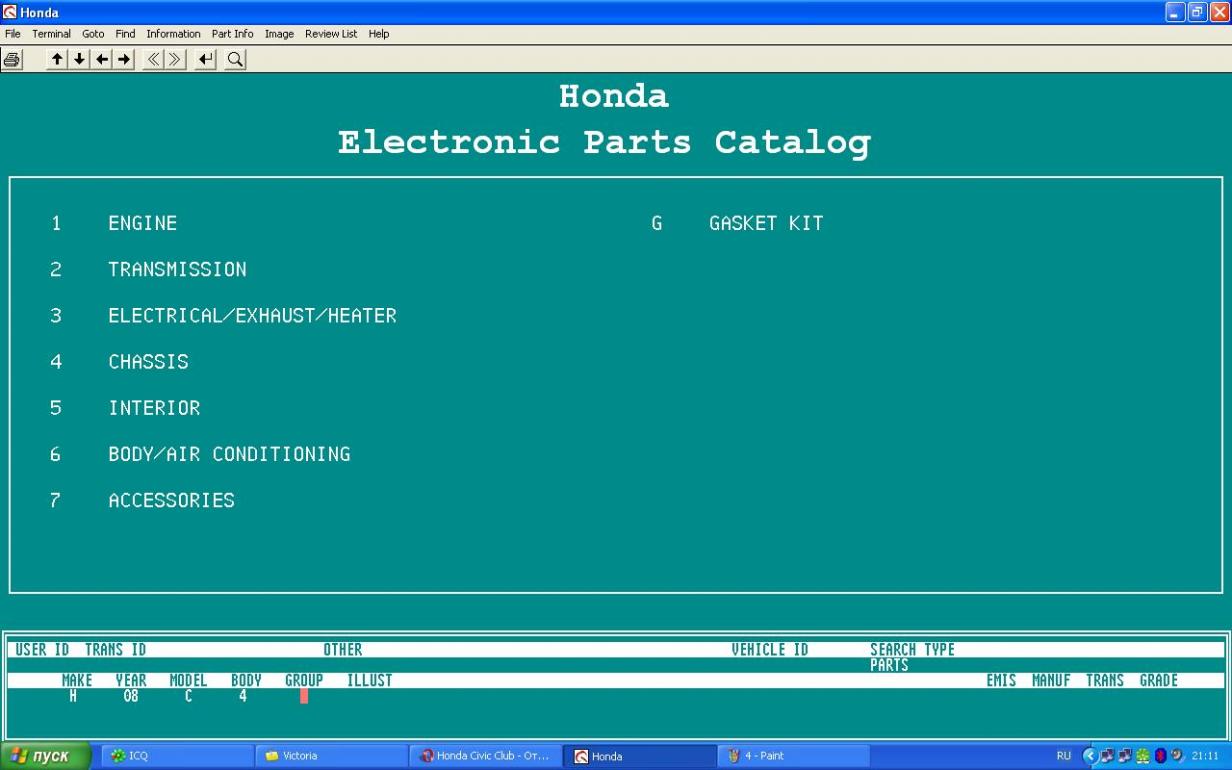This screenshot has height=770, width=1232.
Task: Open the Terminal menu
Action: pyautogui.click(x=51, y=34)
